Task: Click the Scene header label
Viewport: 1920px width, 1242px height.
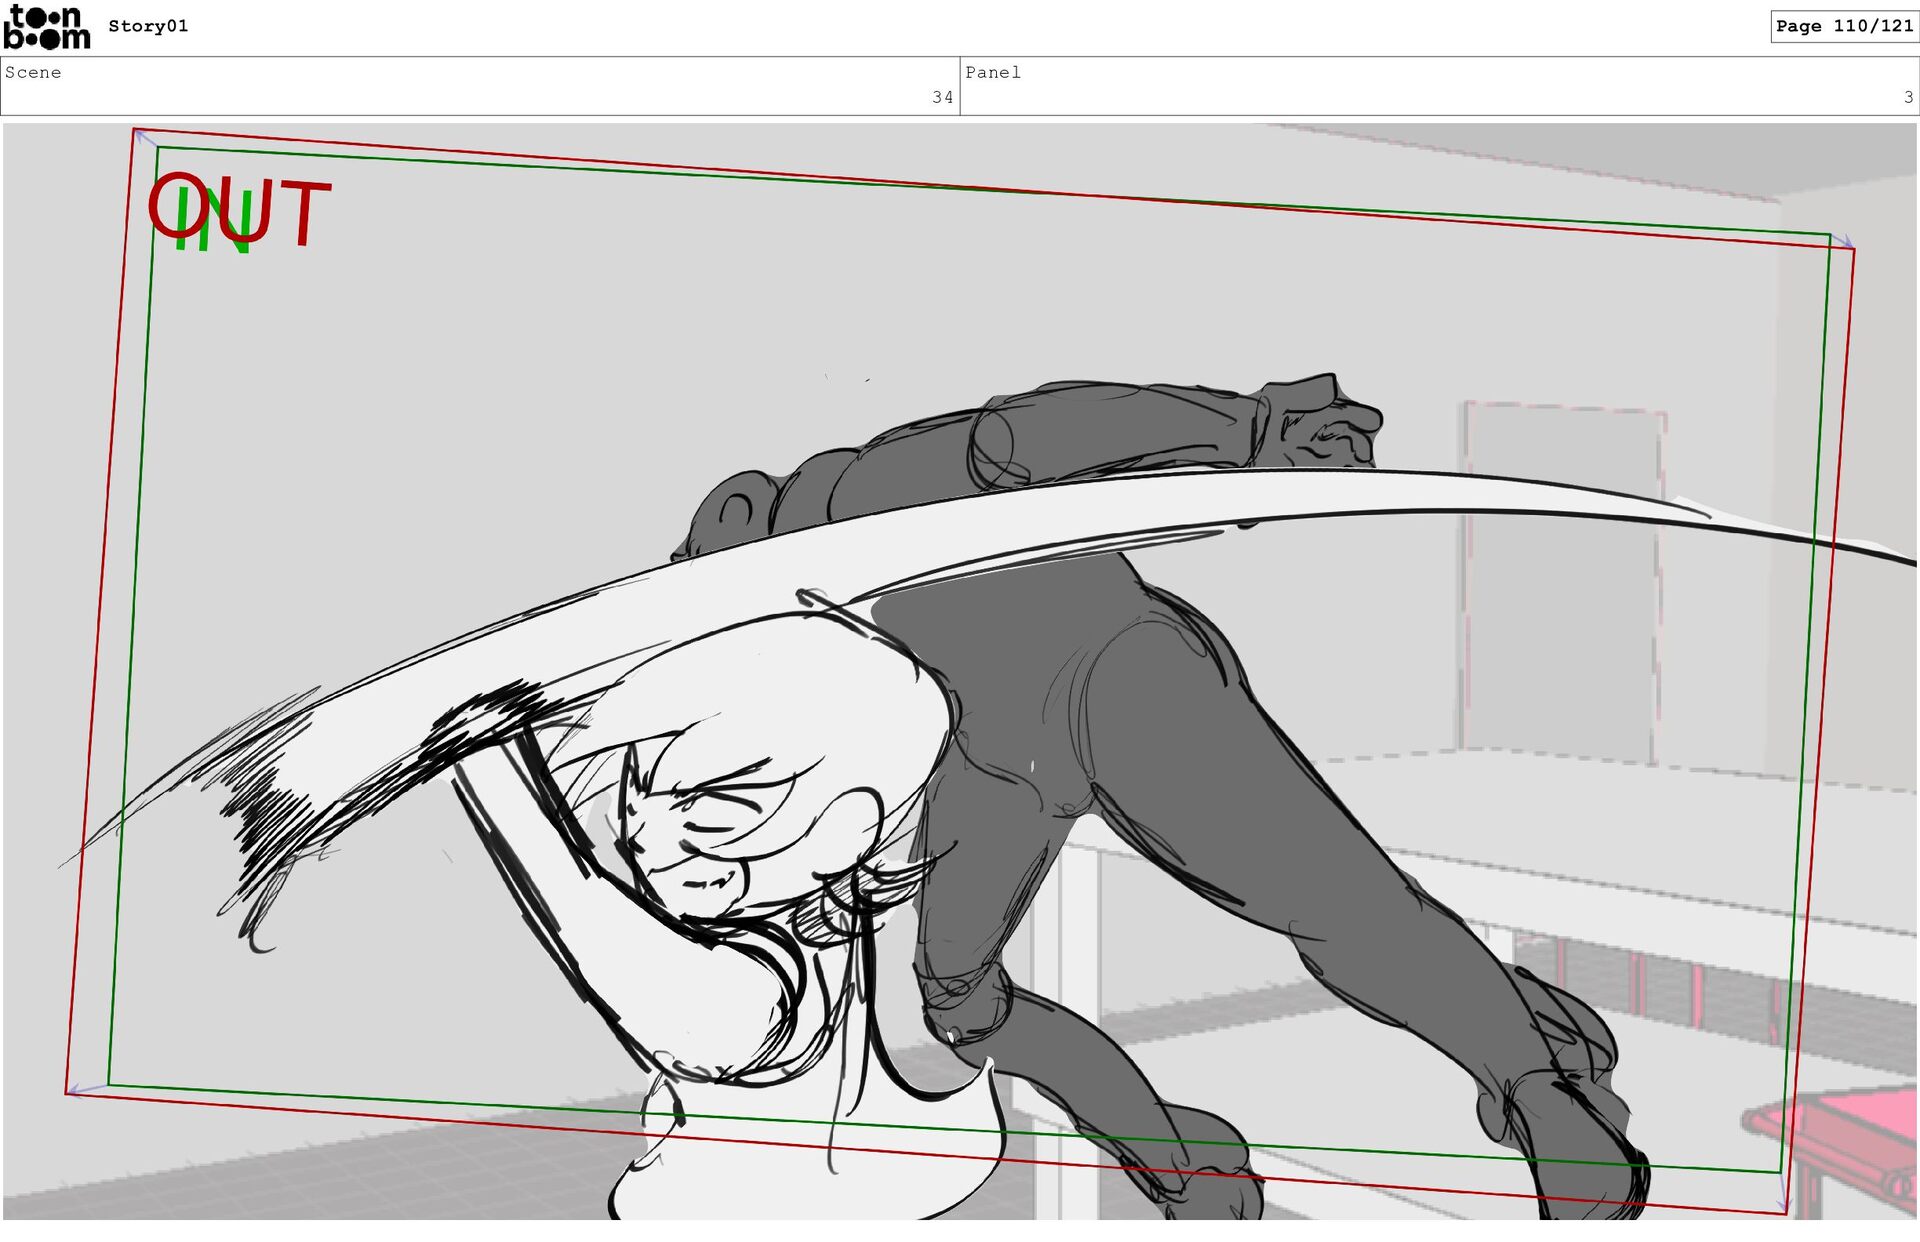Action: click(33, 72)
